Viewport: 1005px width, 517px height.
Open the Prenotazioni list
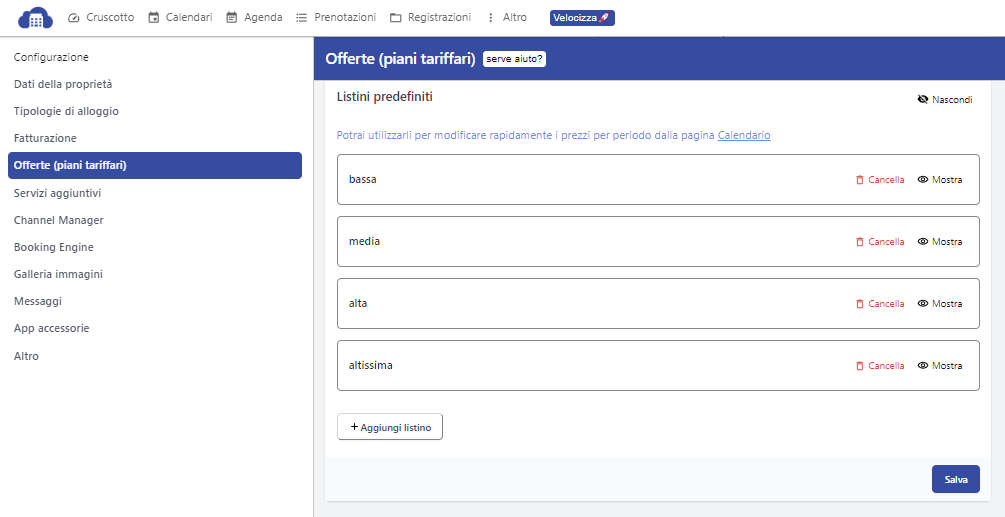click(336, 18)
